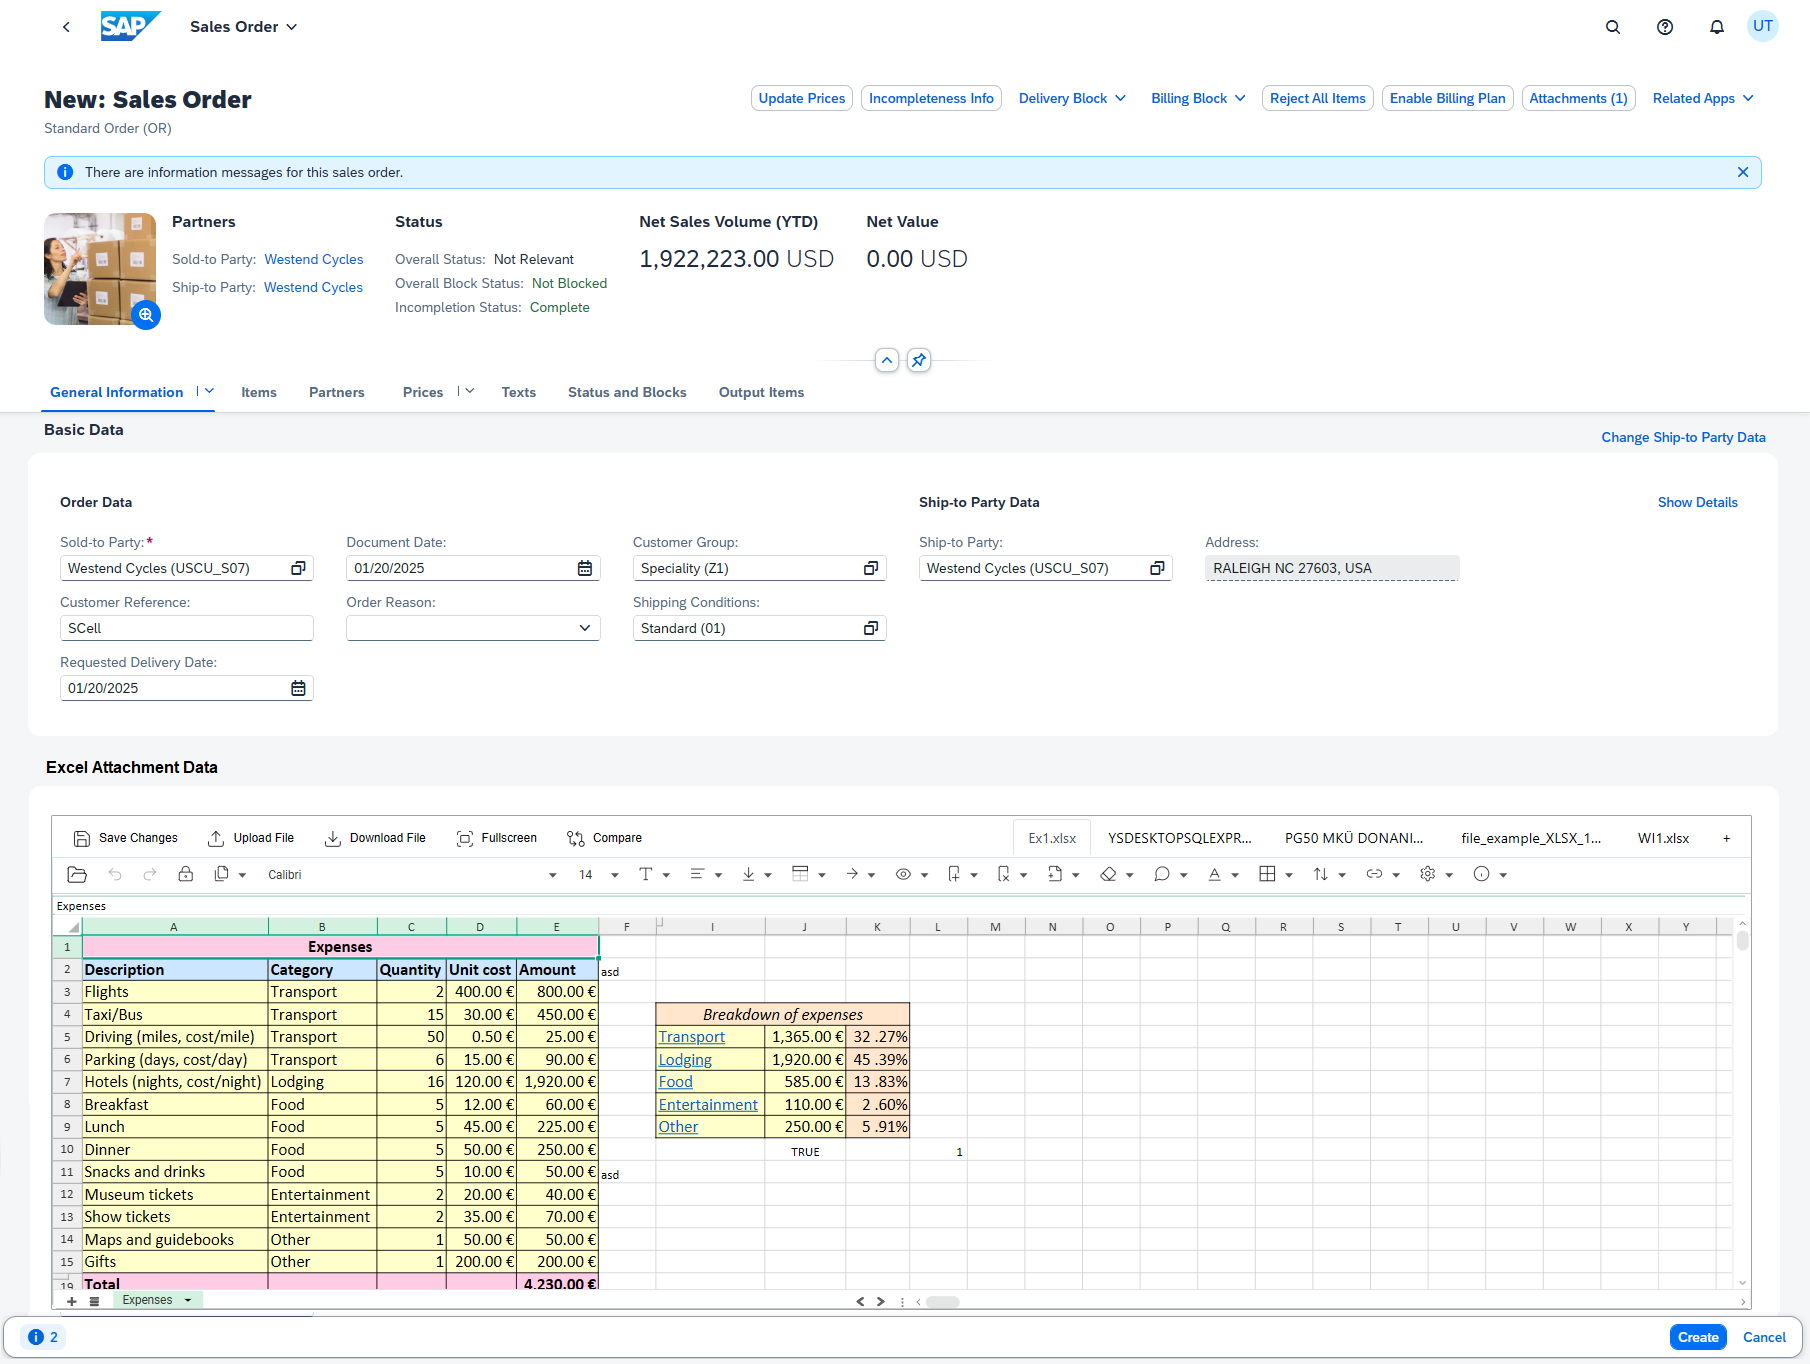Click the eraser clear tool
The width and height of the screenshot is (1810, 1364).
coord(1108,874)
